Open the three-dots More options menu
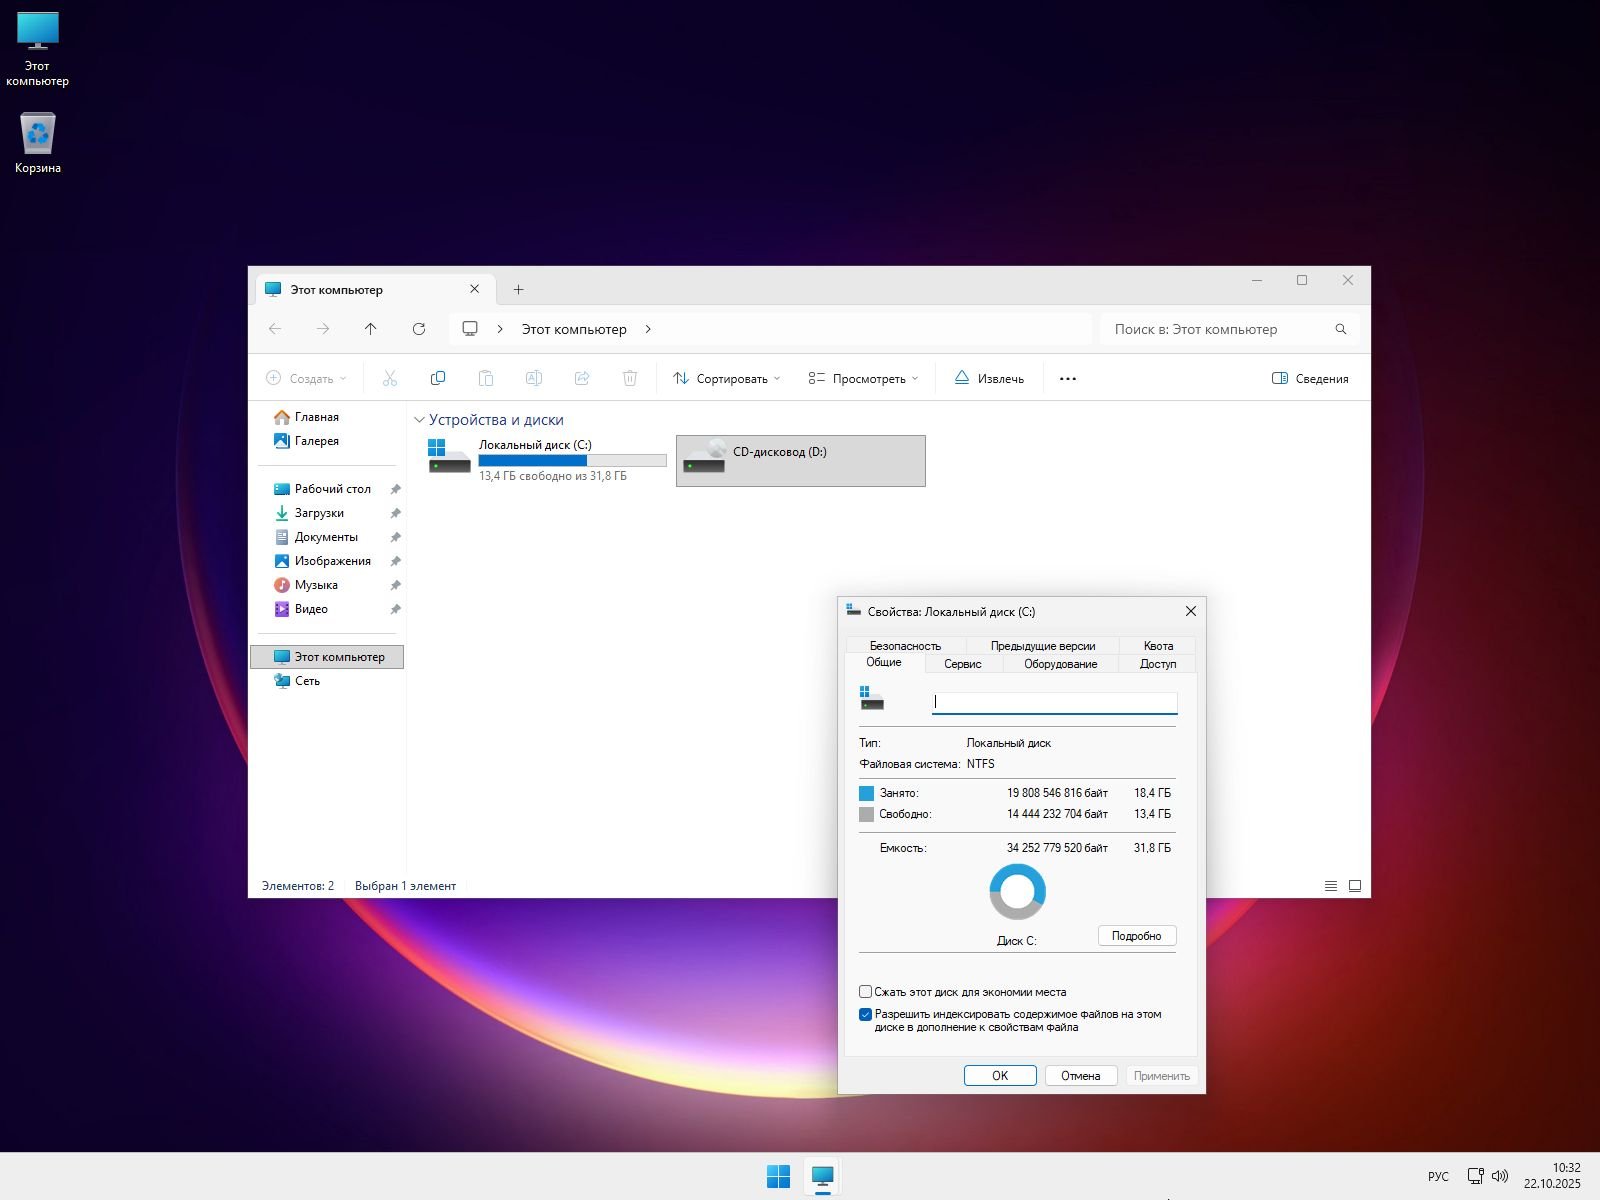Viewport: 1600px width, 1200px height. [x=1067, y=379]
